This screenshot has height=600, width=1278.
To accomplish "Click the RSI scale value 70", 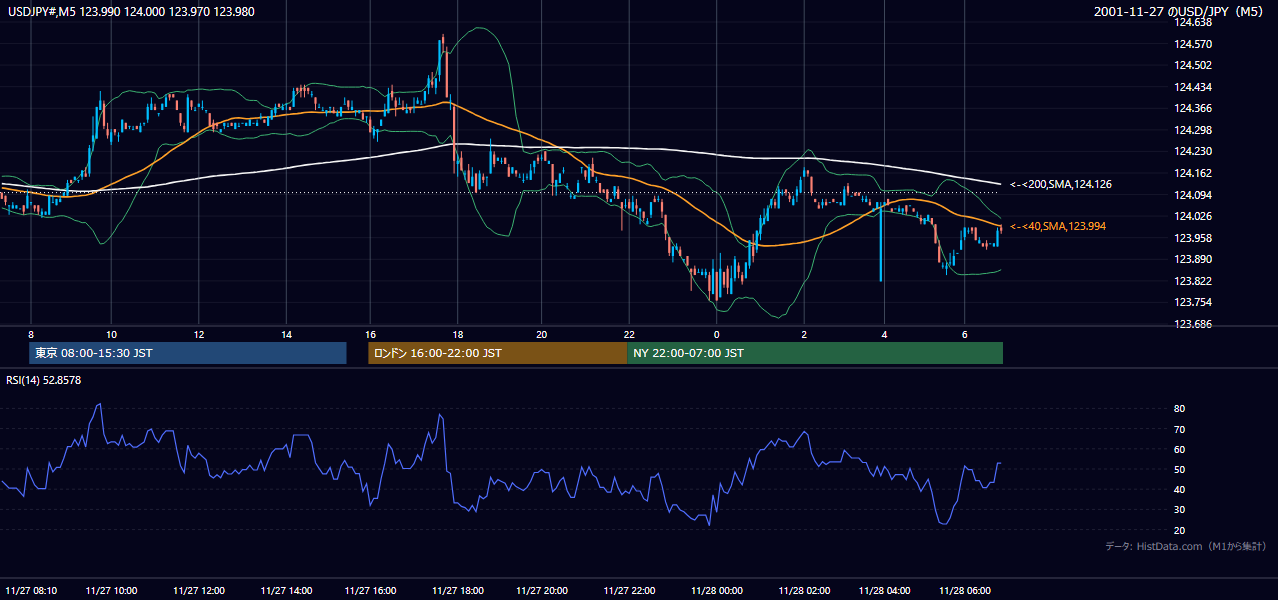I will [1179, 429].
